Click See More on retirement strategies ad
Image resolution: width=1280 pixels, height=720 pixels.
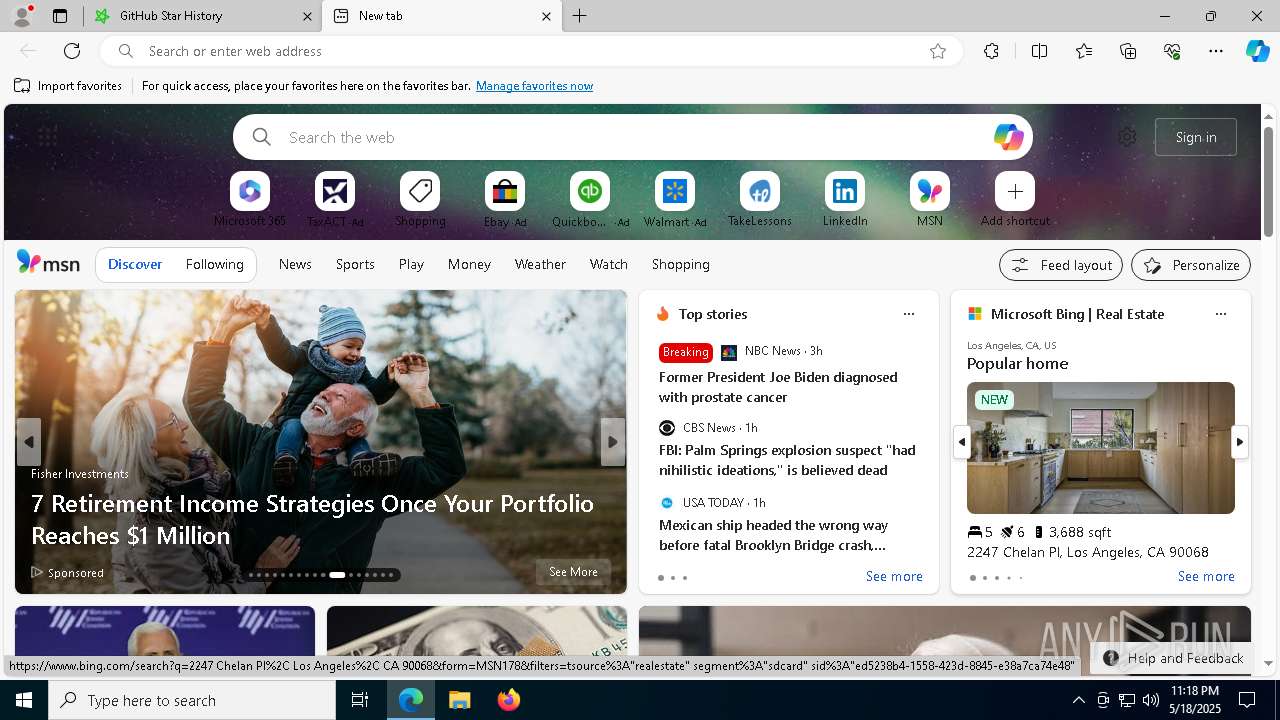coord(573,572)
